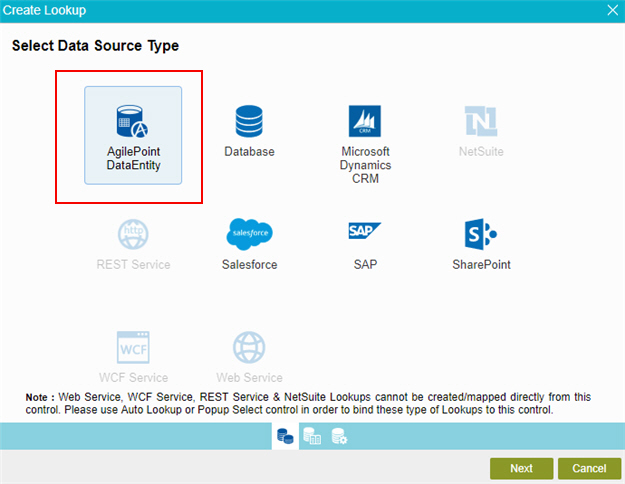Select the Web Service globe icon
The image size is (625, 484).
click(x=249, y=347)
